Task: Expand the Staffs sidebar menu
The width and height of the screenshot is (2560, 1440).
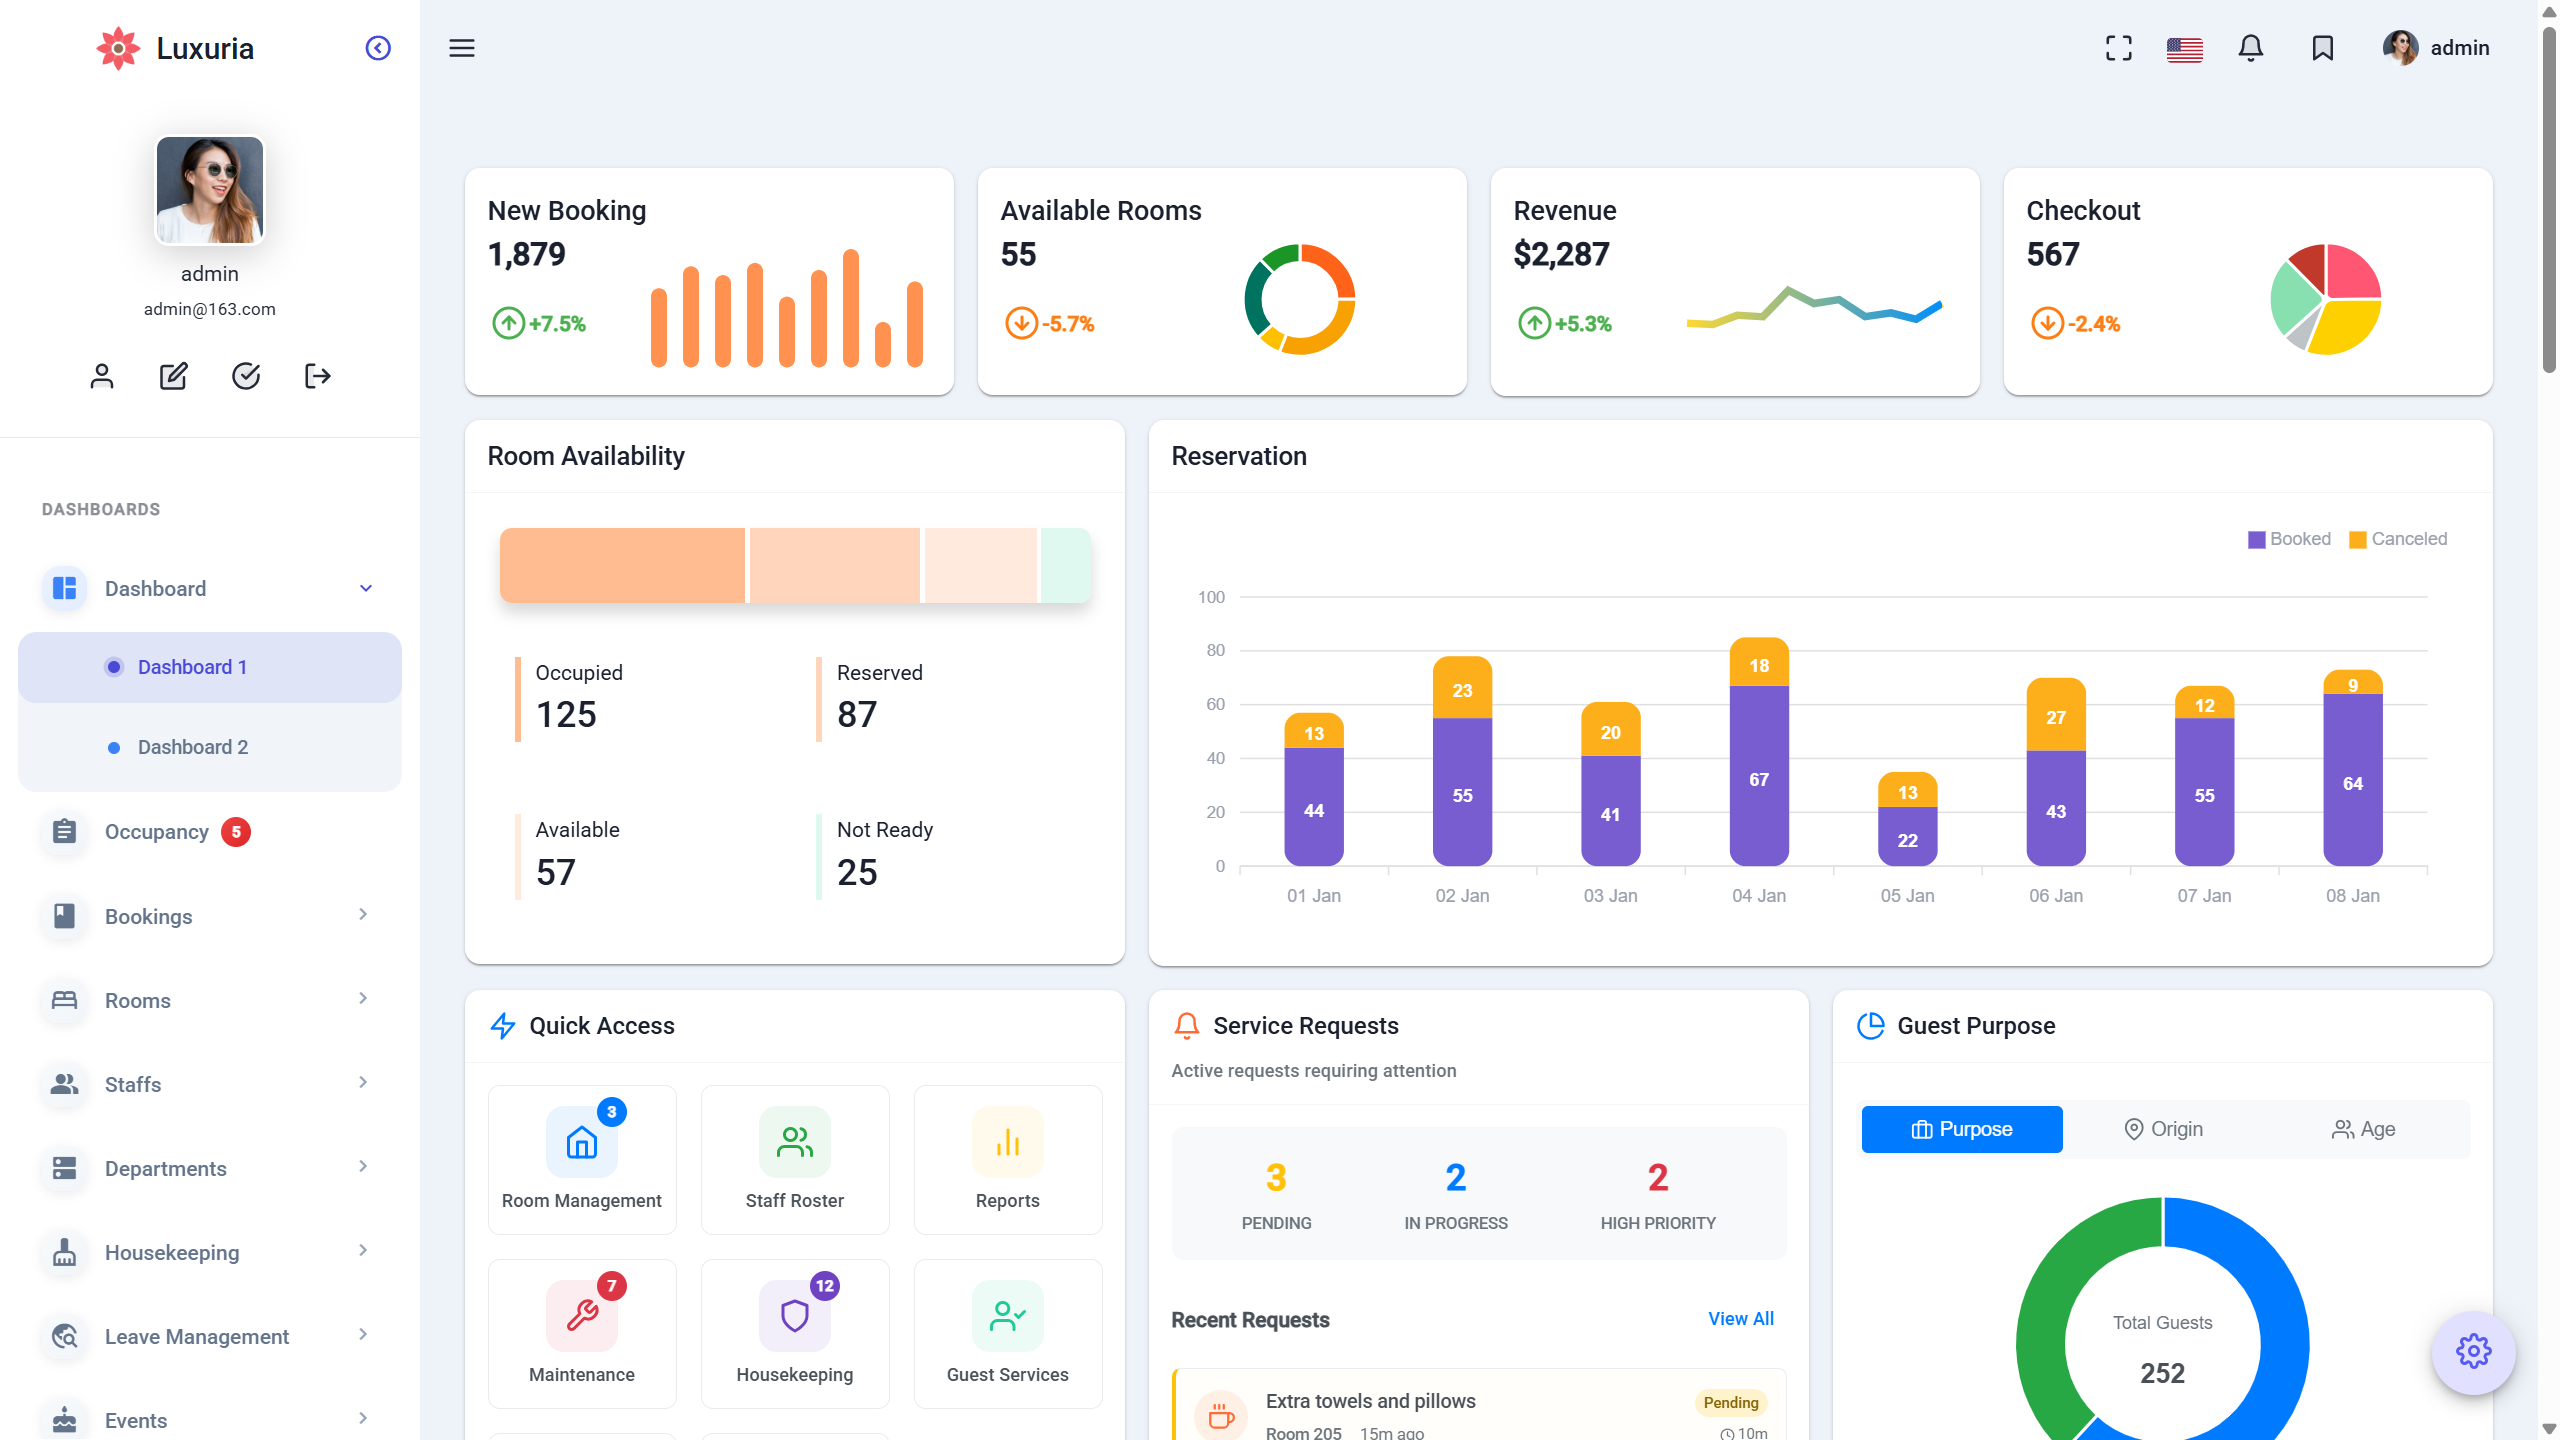Action: click(x=210, y=1084)
